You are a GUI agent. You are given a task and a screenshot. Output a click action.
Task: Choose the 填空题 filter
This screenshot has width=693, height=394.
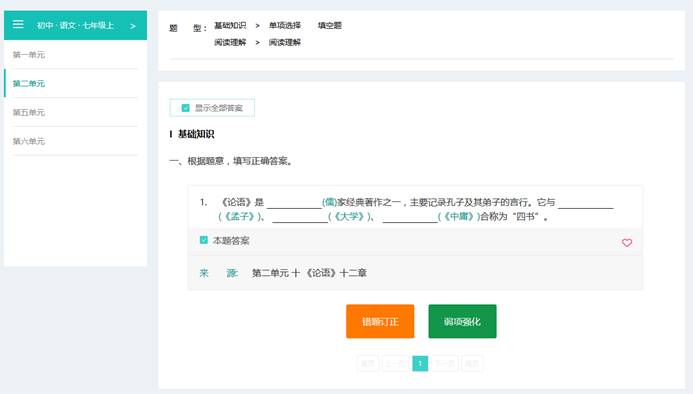(330, 26)
